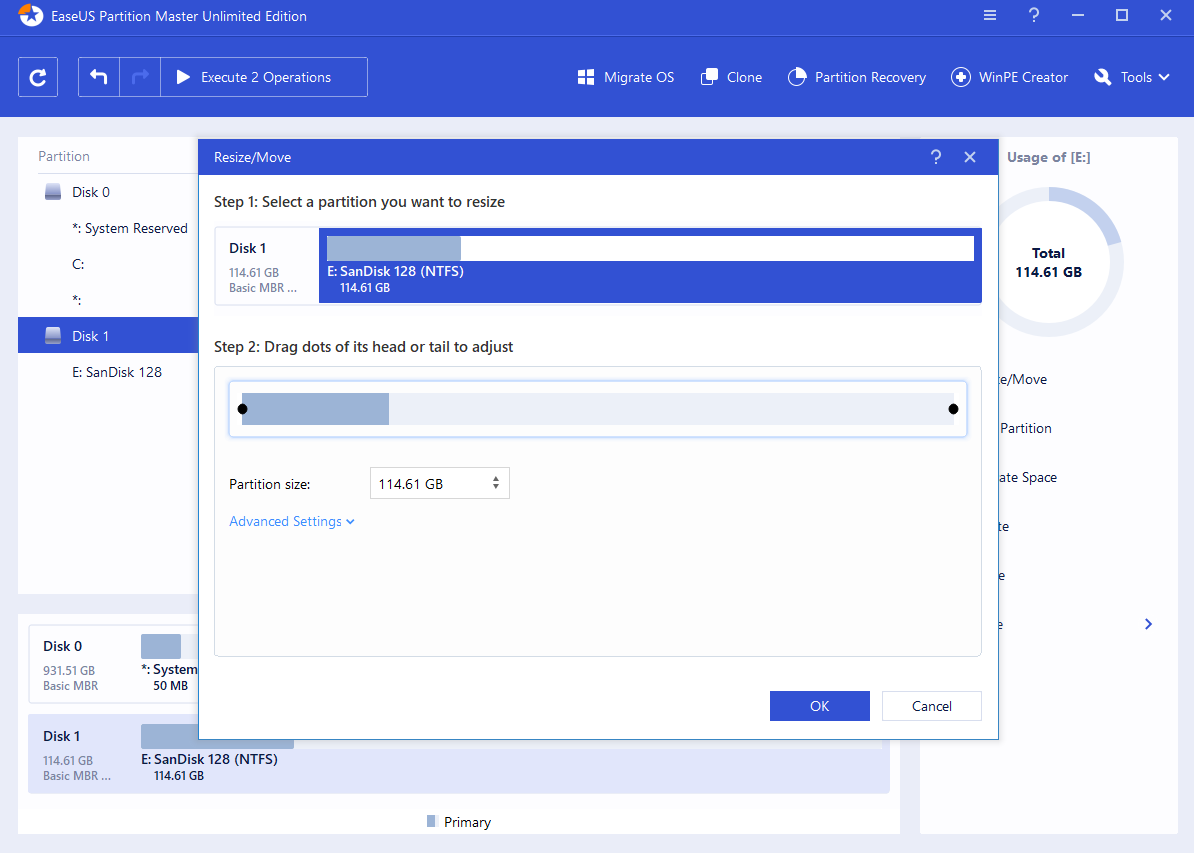Close the Resize/Move dialog

969,157
